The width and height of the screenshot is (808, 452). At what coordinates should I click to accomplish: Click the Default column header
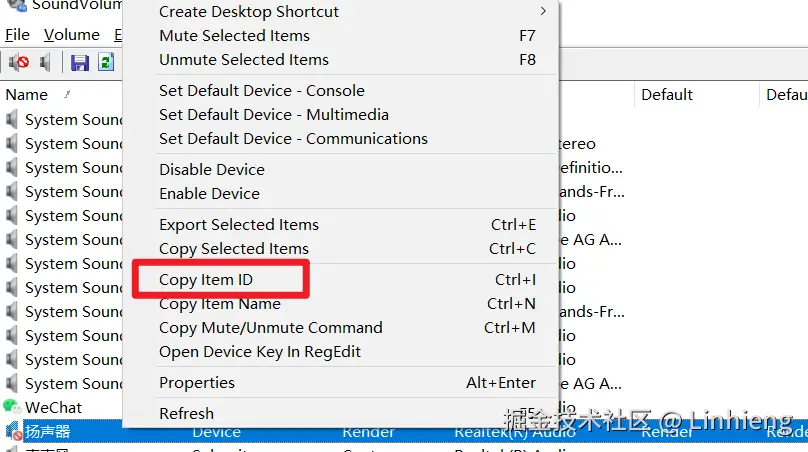pyautogui.click(x=667, y=95)
